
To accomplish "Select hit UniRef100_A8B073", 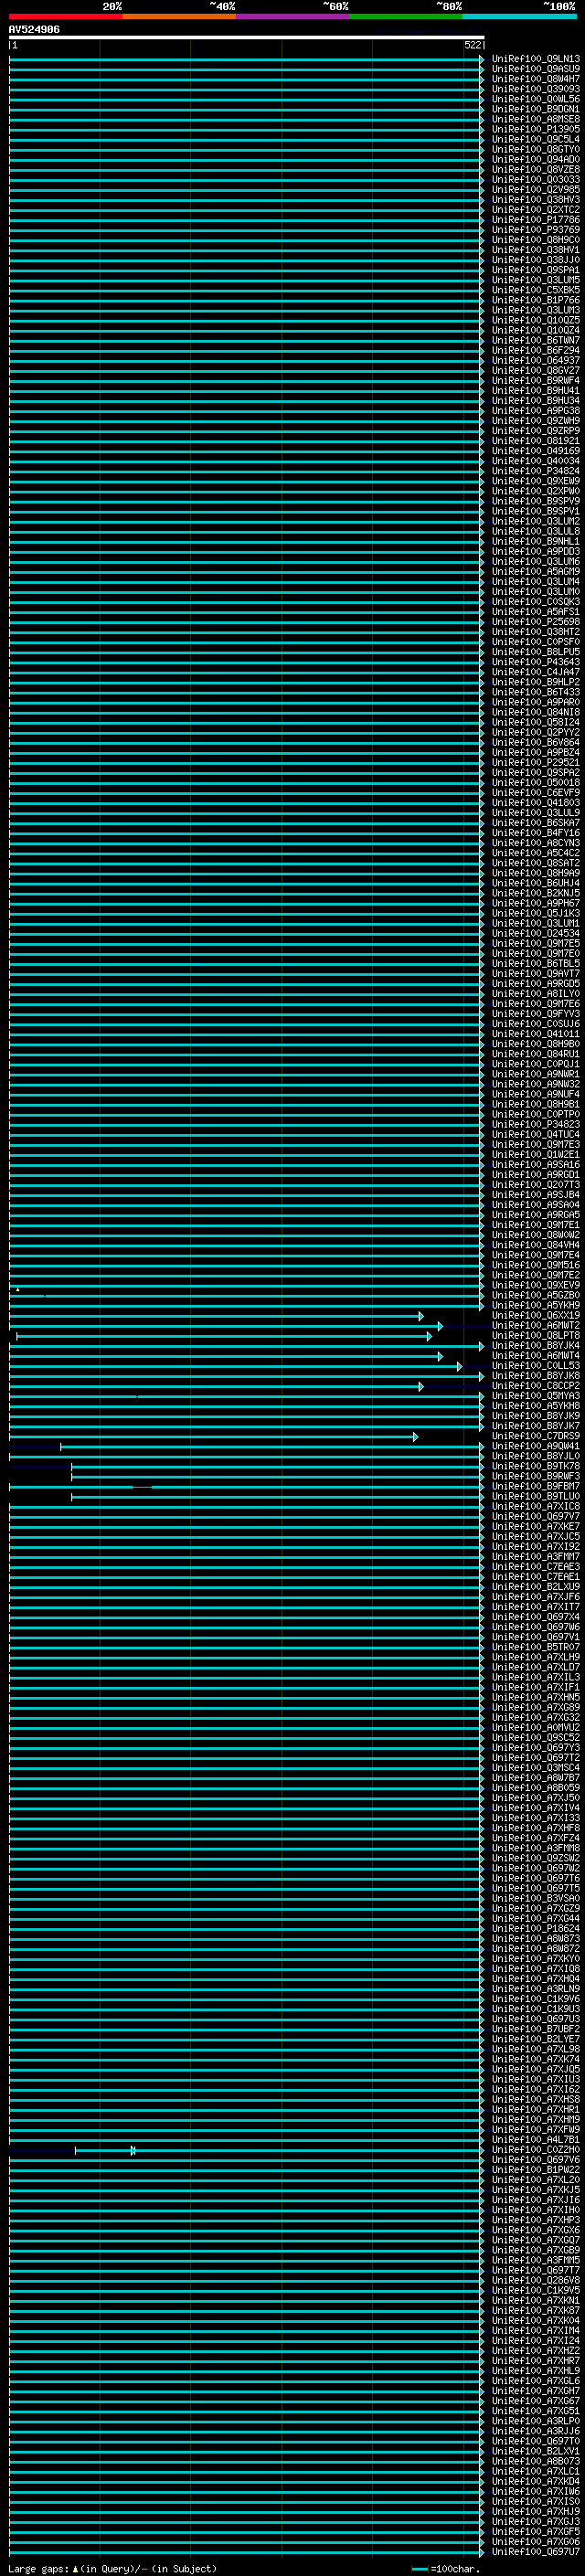I will (x=536, y=2461).
